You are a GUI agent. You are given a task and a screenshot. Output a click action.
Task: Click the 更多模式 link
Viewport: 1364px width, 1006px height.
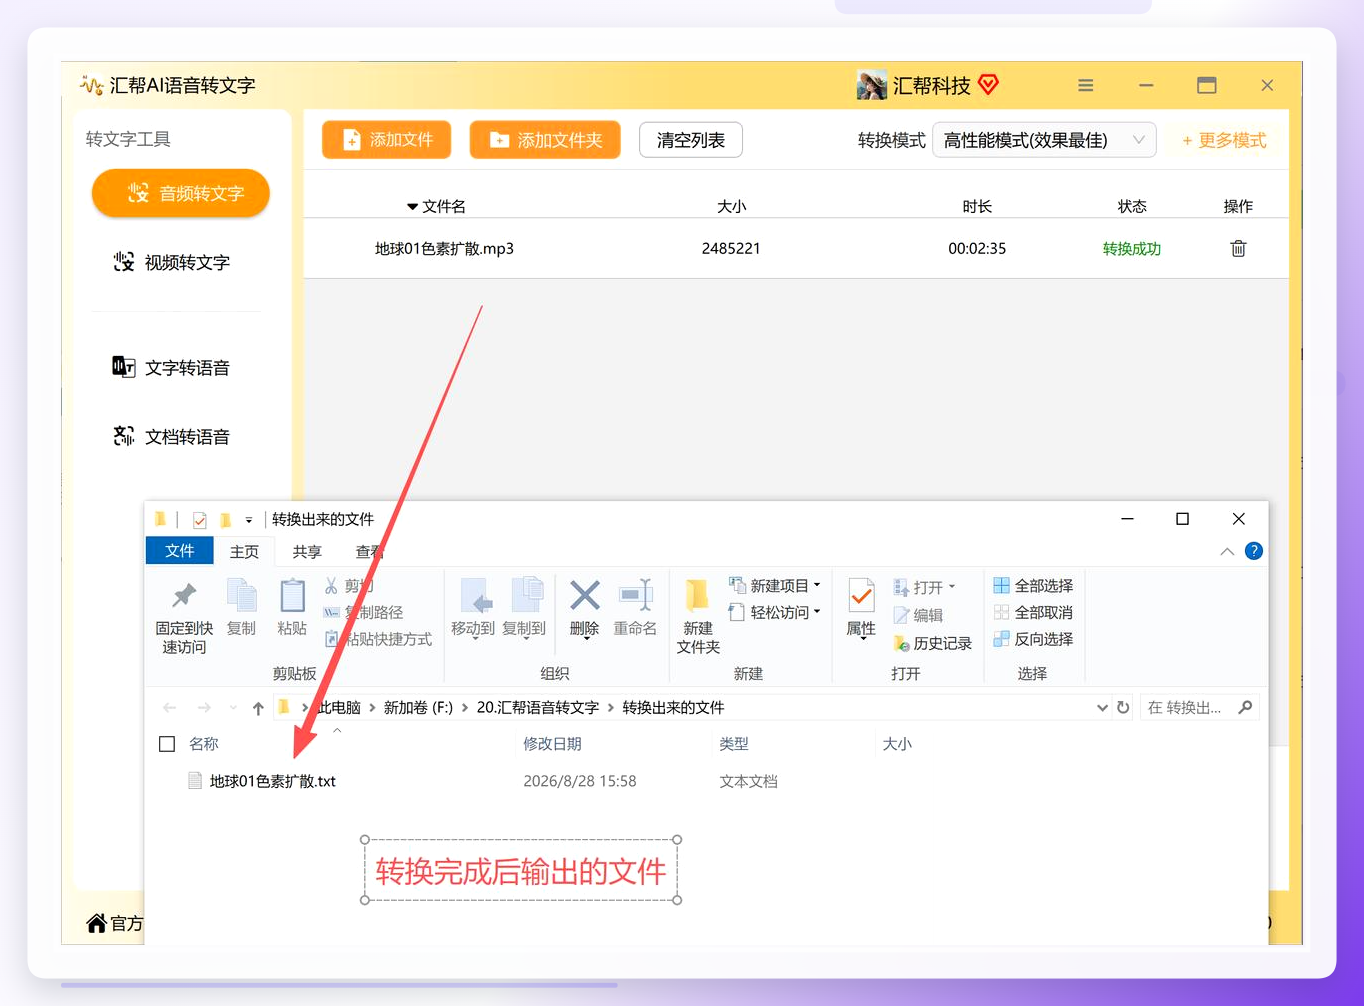pos(1224,140)
